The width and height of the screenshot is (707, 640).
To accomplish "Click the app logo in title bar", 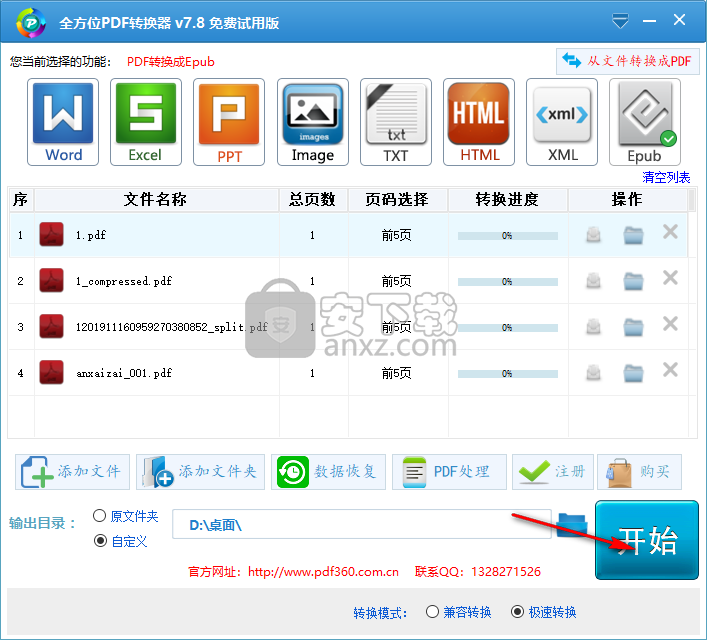I will coord(31,23).
